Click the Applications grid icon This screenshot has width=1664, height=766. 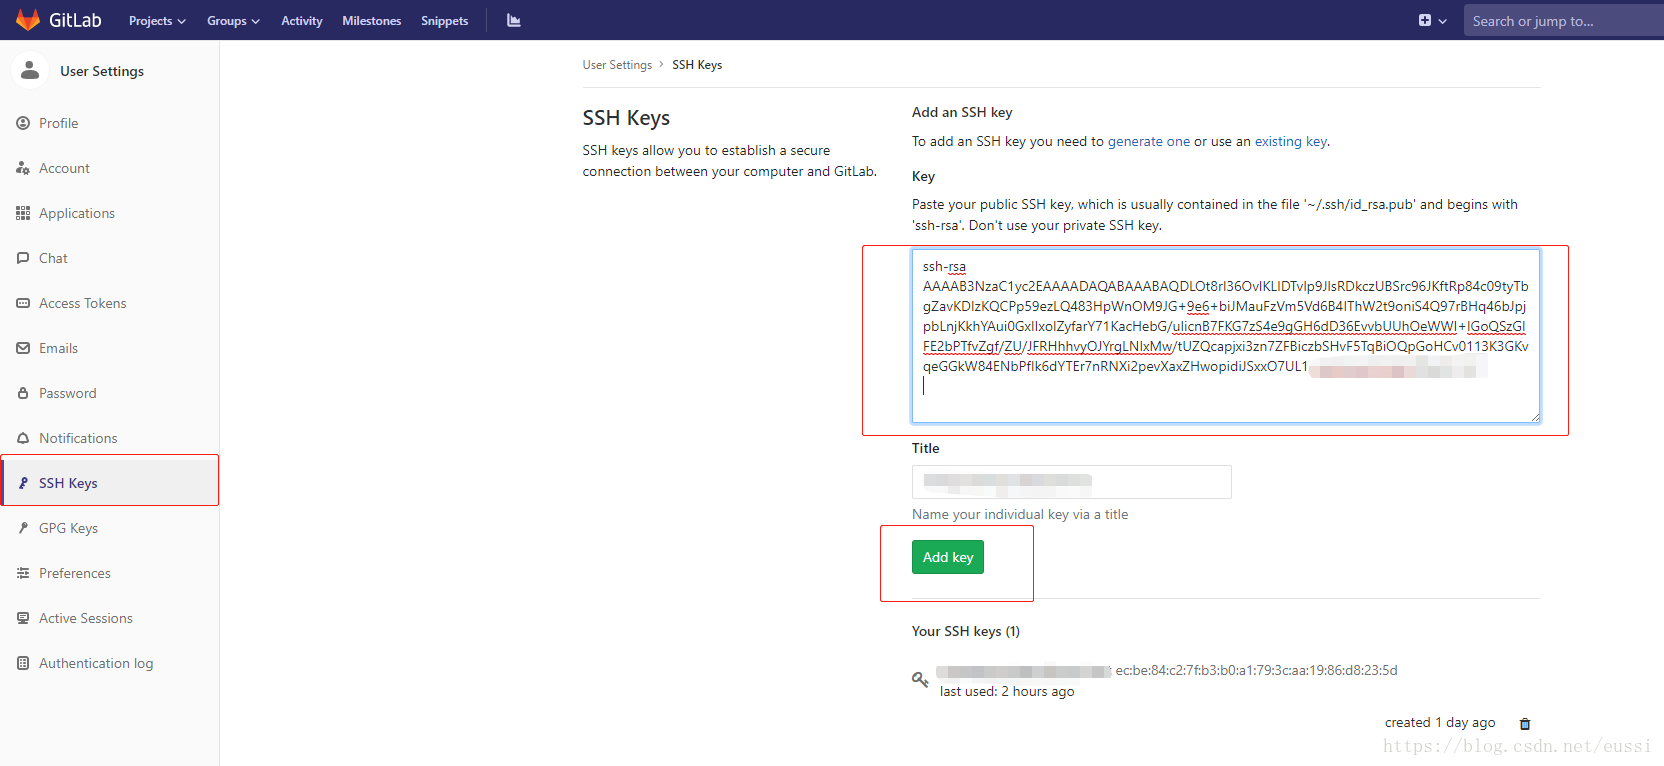[x=23, y=213]
